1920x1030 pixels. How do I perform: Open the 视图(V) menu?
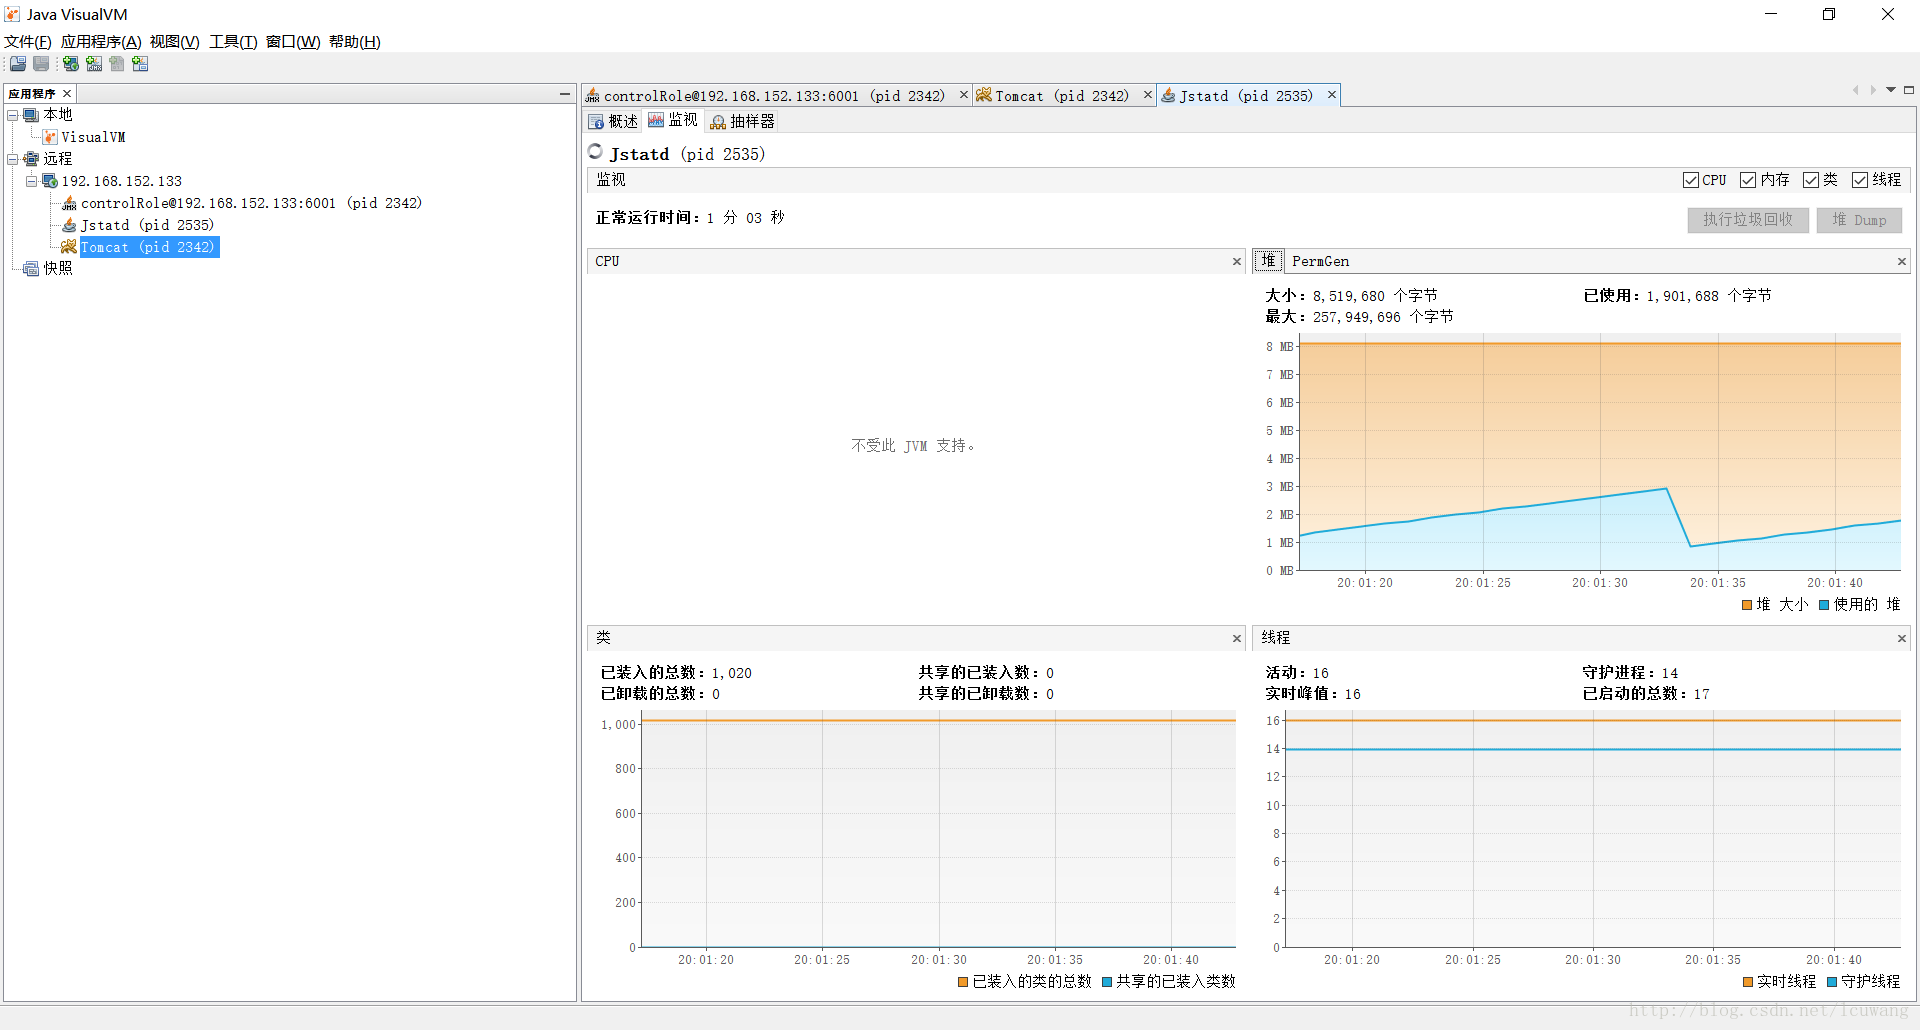click(x=175, y=42)
